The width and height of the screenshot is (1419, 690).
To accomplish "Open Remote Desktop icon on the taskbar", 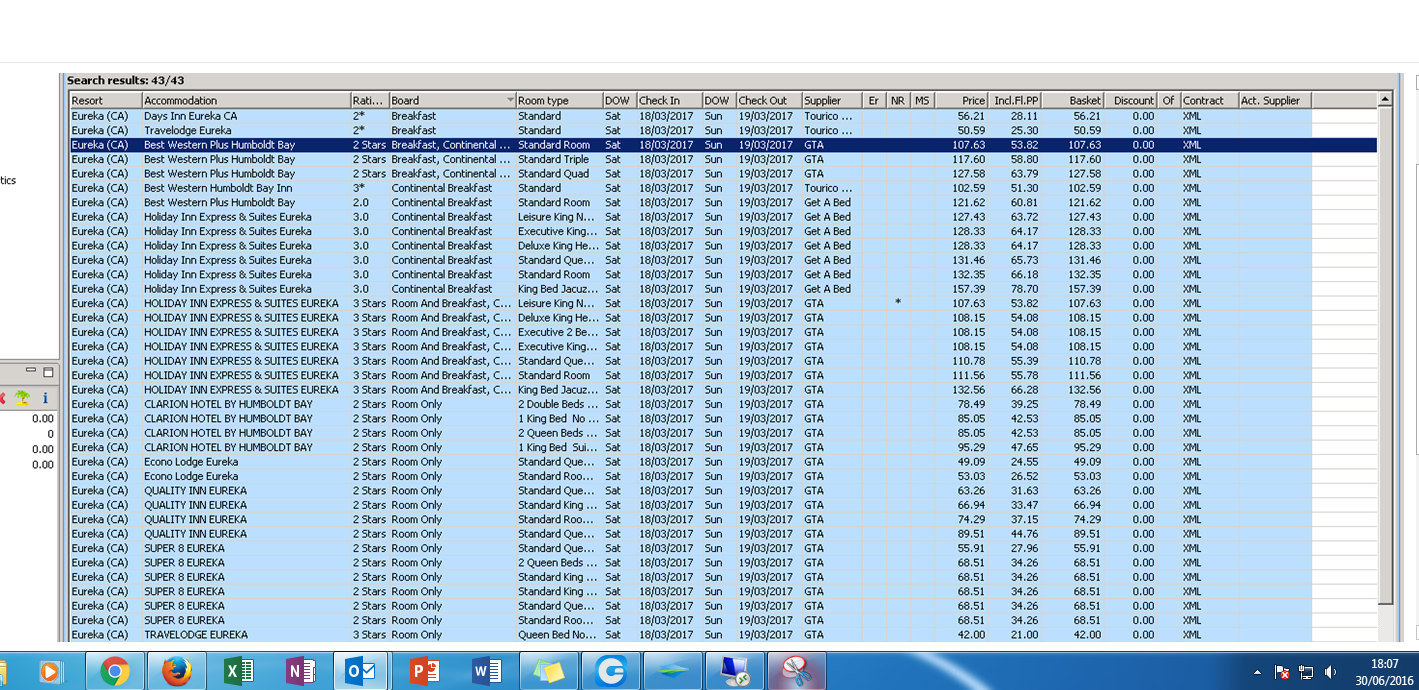I will [x=734, y=671].
